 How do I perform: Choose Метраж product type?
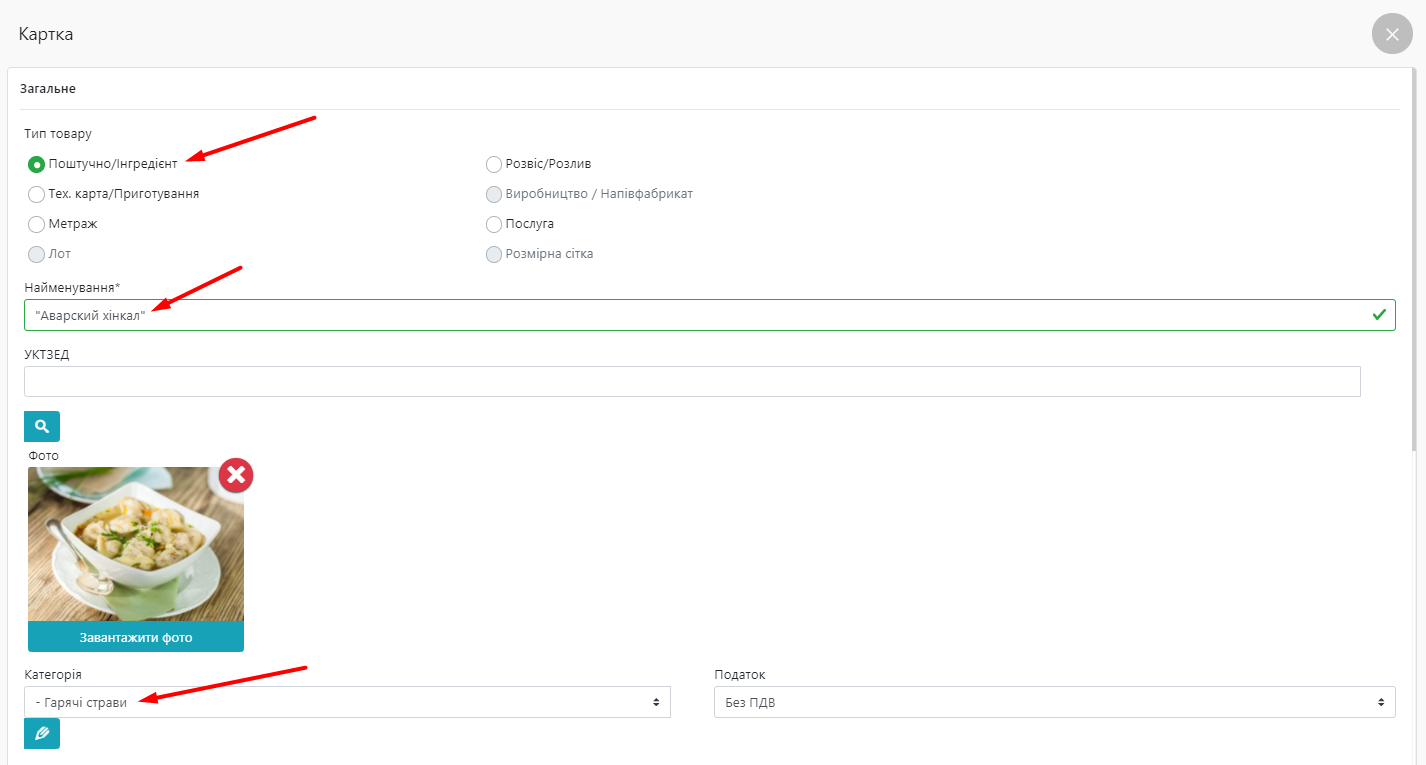point(37,224)
